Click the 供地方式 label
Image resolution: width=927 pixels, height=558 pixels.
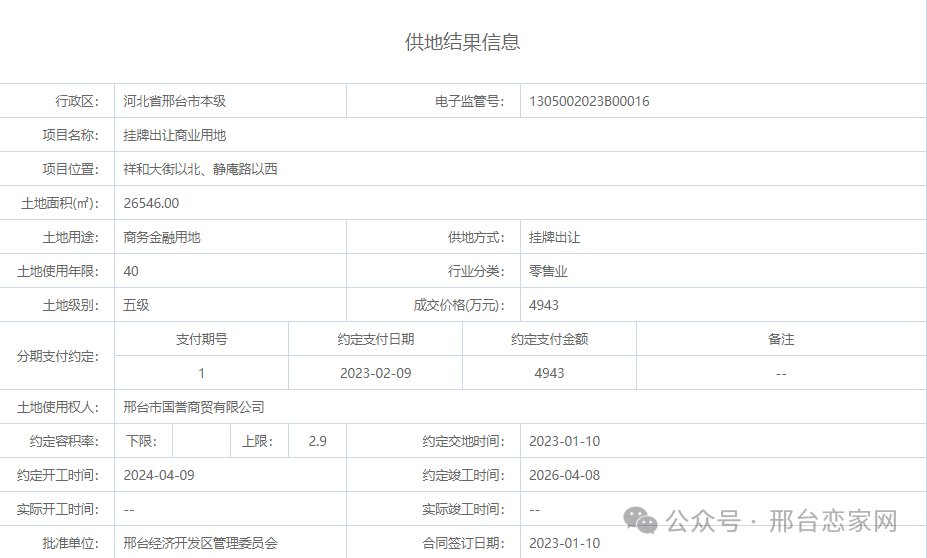pyautogui.click(x=476, y=237)
